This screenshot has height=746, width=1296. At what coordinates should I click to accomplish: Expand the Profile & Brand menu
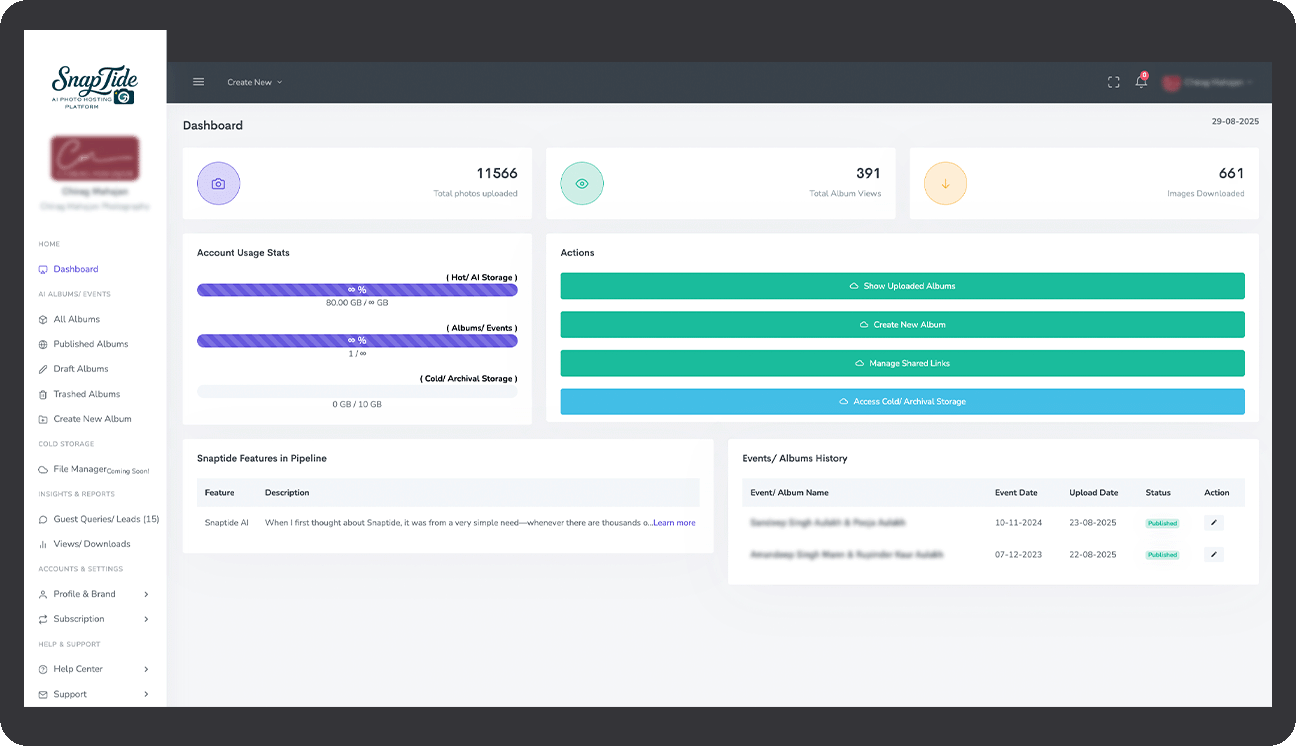[94, 594]
